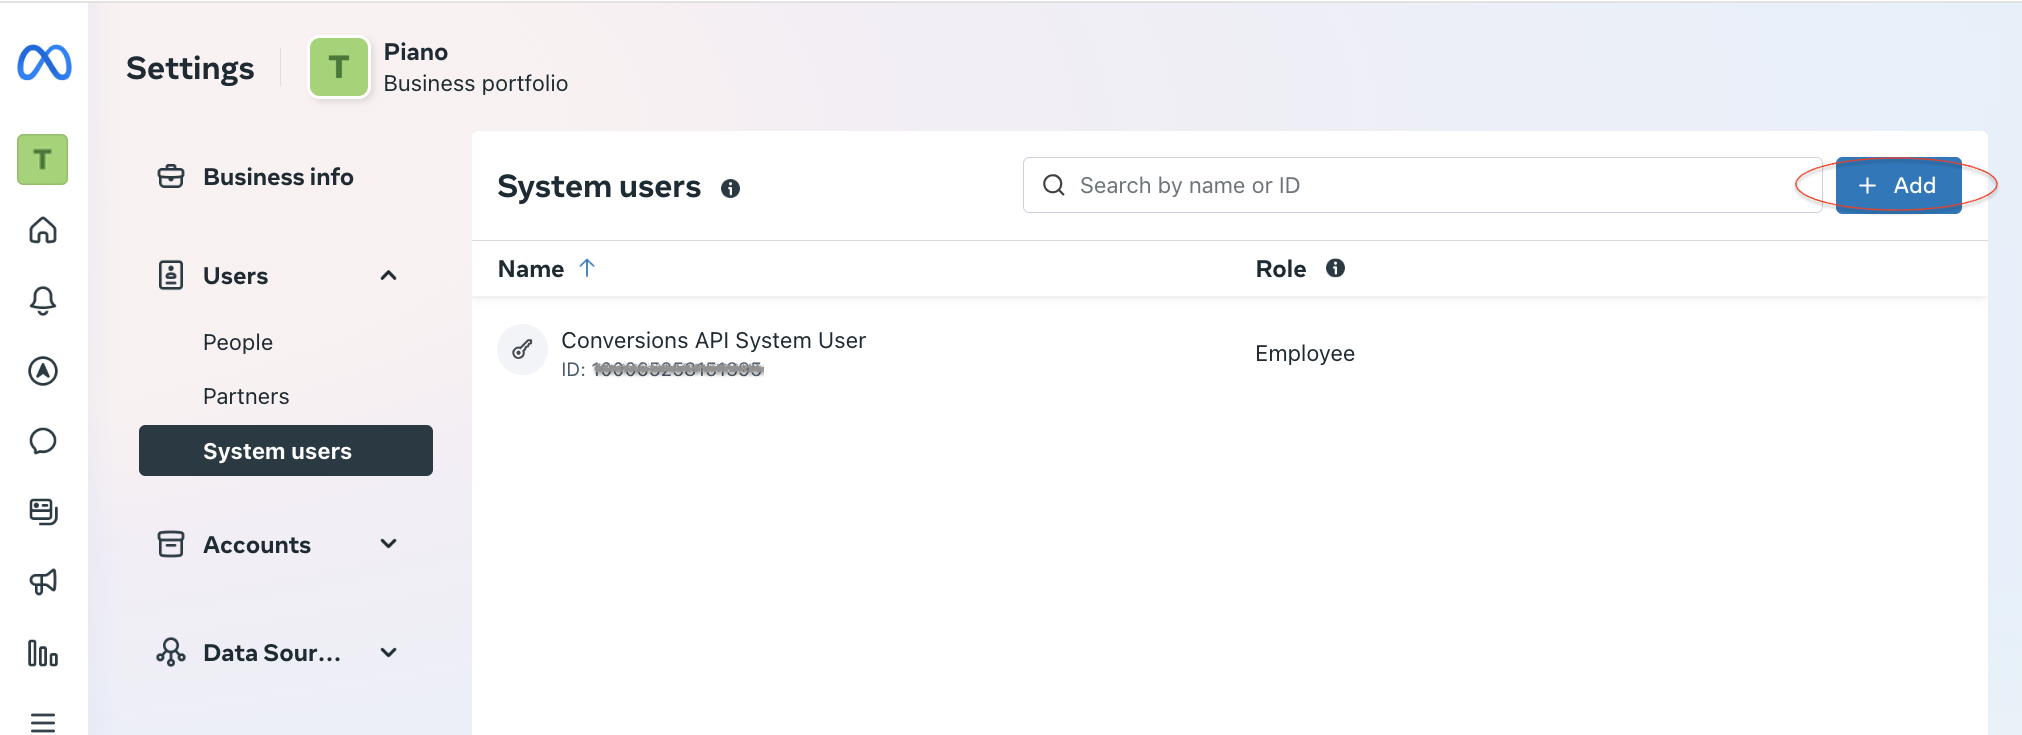The width and height of the screenshot is (2022, 735).
Task: Click the Users badge icon
Action: coord(171,275)
